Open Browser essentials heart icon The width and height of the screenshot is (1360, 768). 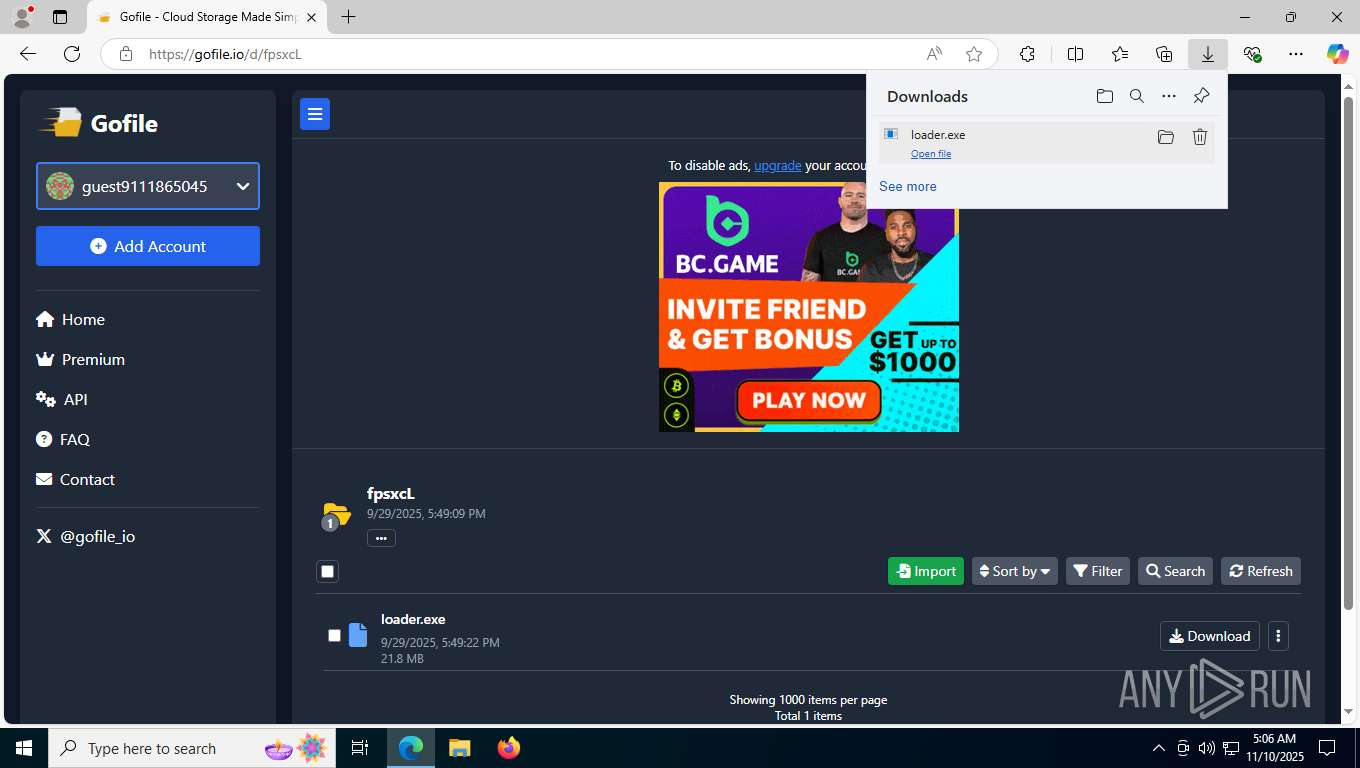[x=1252, y=54]
